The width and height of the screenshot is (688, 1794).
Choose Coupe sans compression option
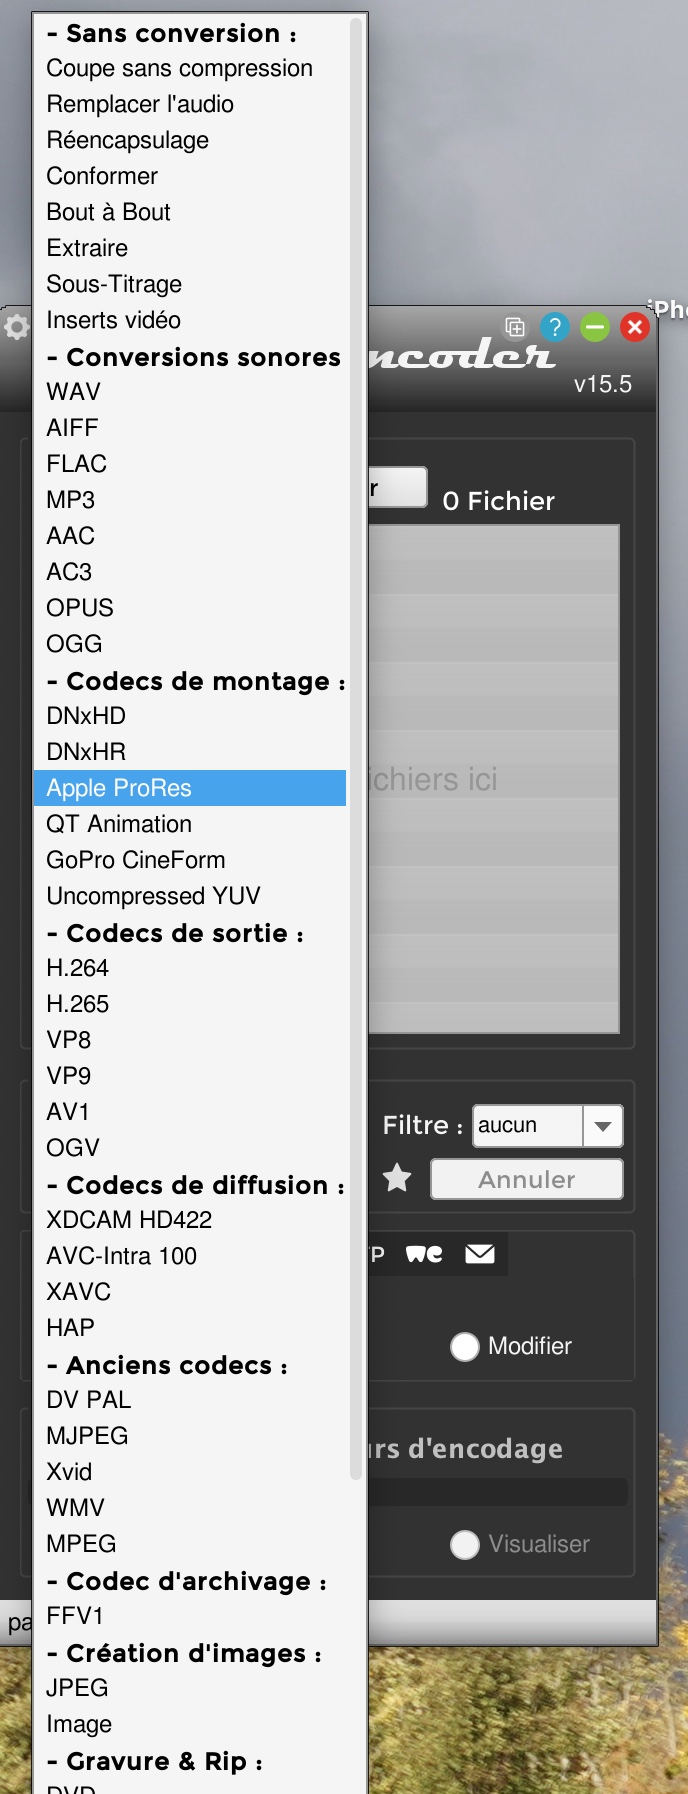(x=180, y=68)
